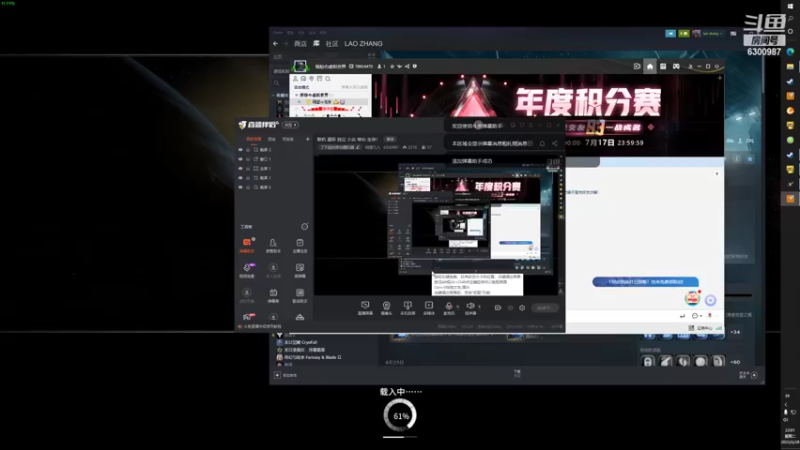Click the pig avatar icon in the chat window
Screen dimensions: 800x450
pos(692,298)
